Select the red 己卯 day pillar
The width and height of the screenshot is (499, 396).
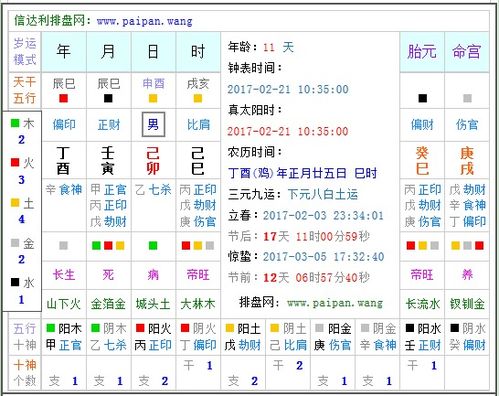(153, 161)
